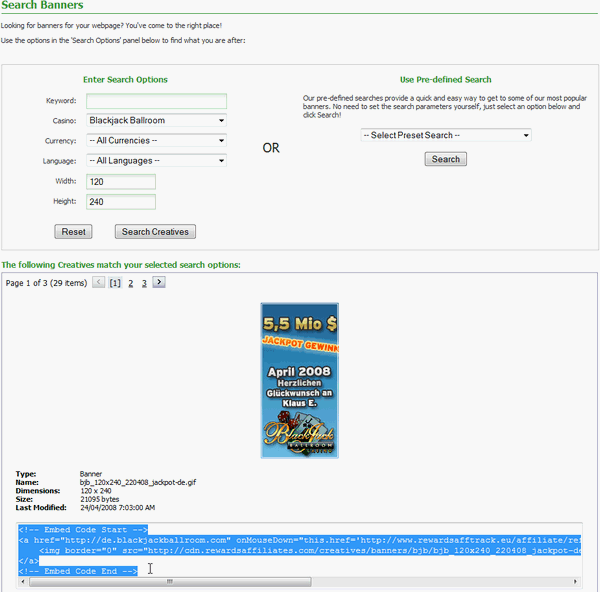Open the All Currencies dropdown
Screen dimensions: 600x592
pos(156,140)
